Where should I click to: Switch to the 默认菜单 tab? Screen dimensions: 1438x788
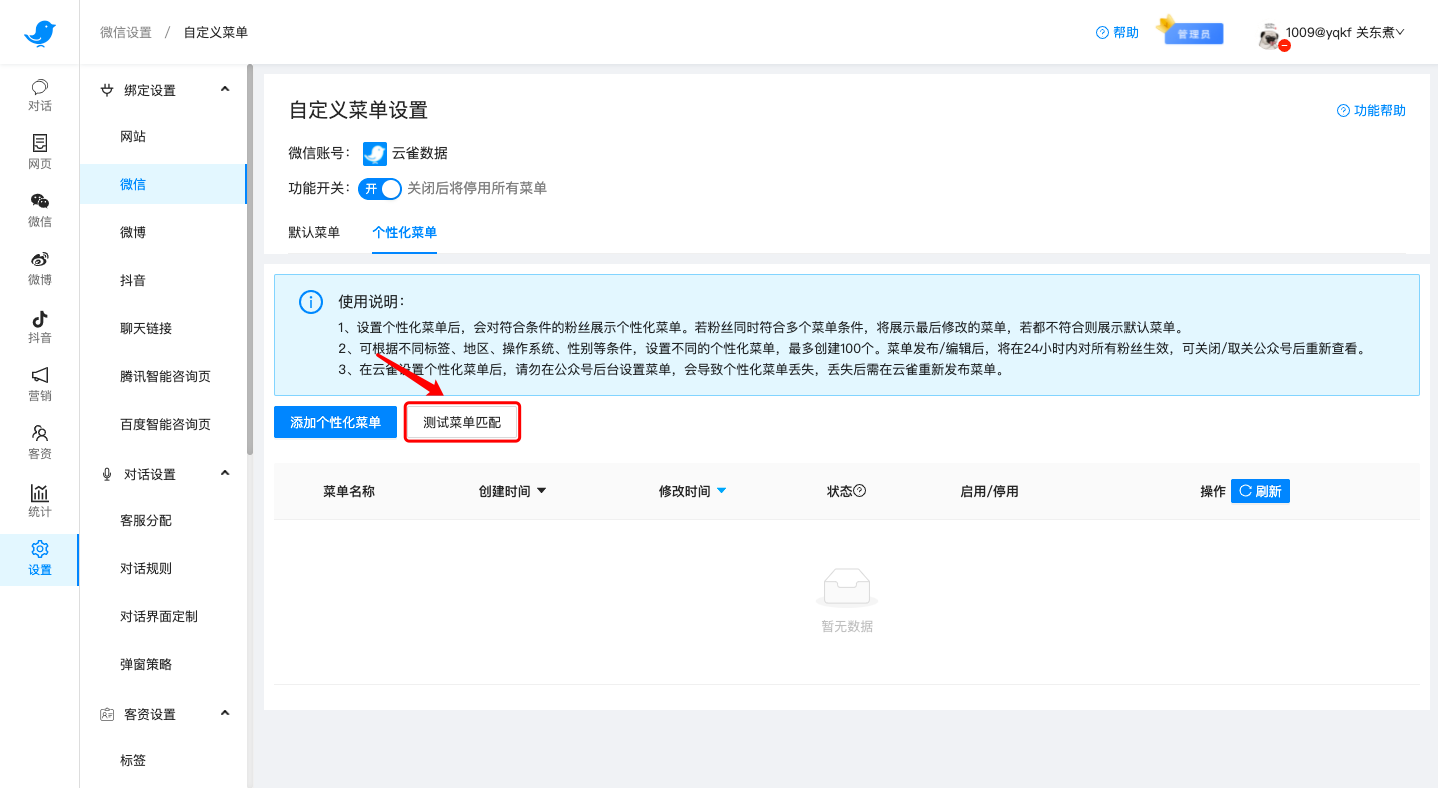click(x=314, y=231)
